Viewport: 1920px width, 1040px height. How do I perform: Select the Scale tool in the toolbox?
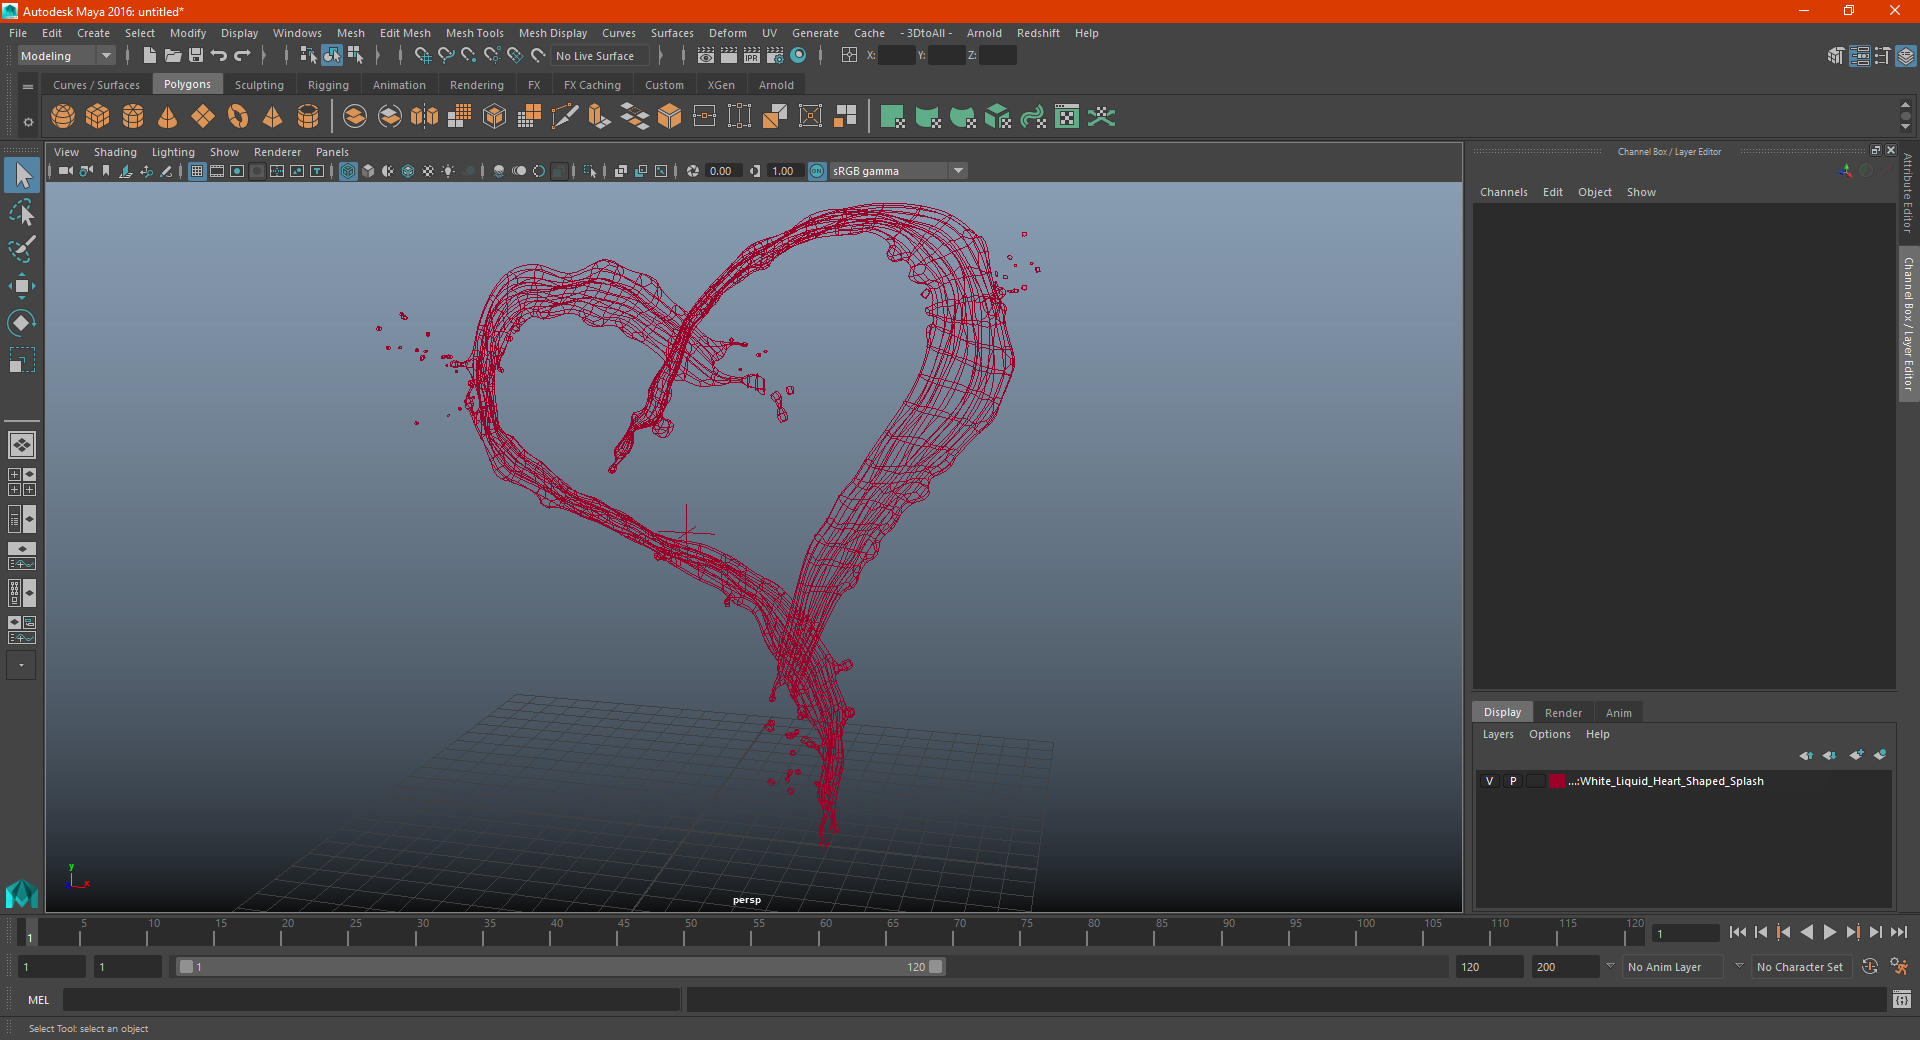21,360
